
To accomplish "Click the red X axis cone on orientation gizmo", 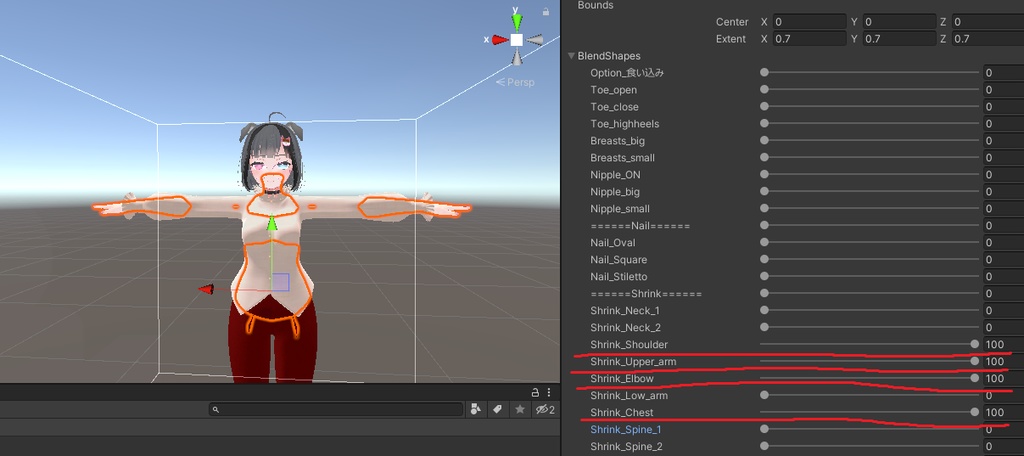I will pyautogui.click(x=500, y=40).
